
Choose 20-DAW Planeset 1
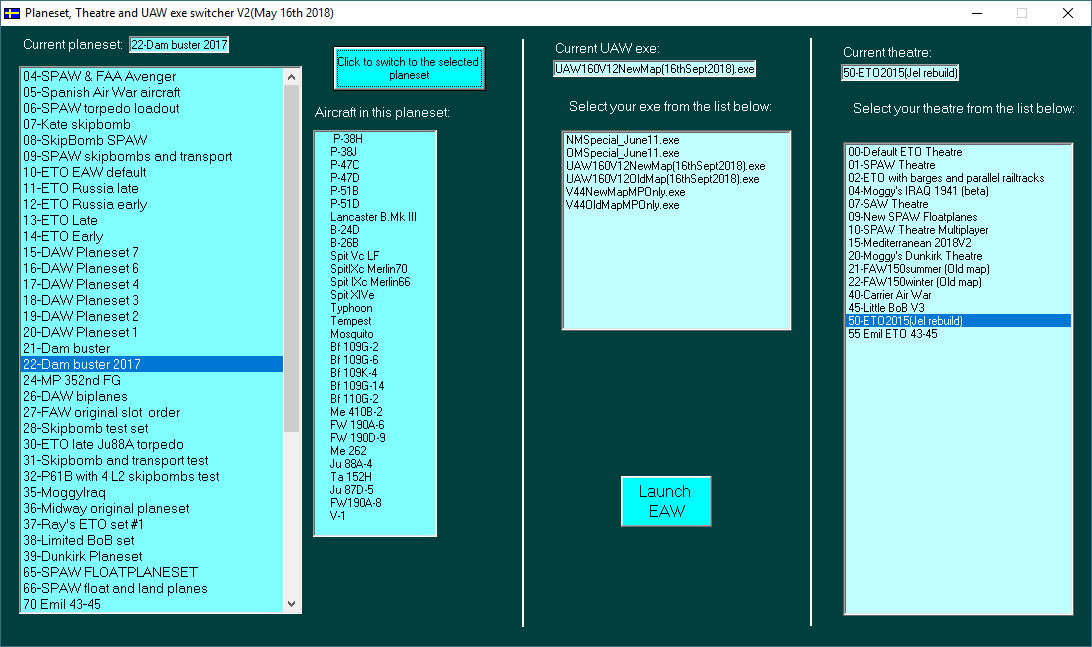[x=152, y=332]
